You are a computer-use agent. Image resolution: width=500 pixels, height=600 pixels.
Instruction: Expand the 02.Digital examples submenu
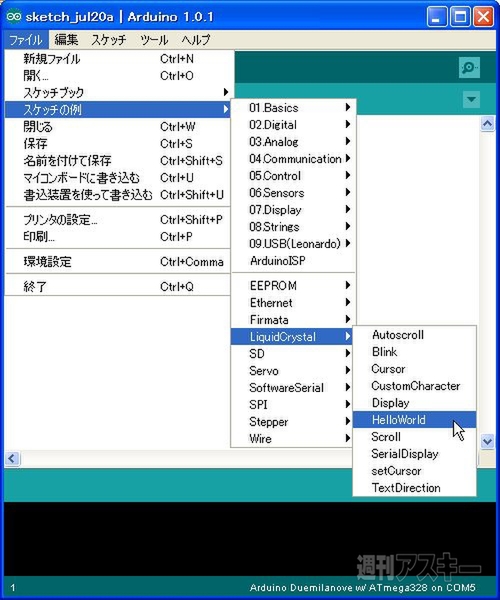pos(293,125)
